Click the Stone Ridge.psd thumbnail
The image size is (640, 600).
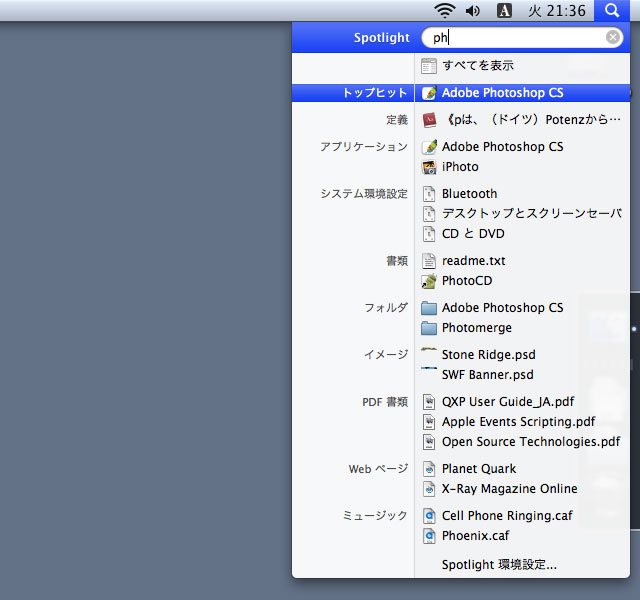pyautogui.click(x=429, y=349)
